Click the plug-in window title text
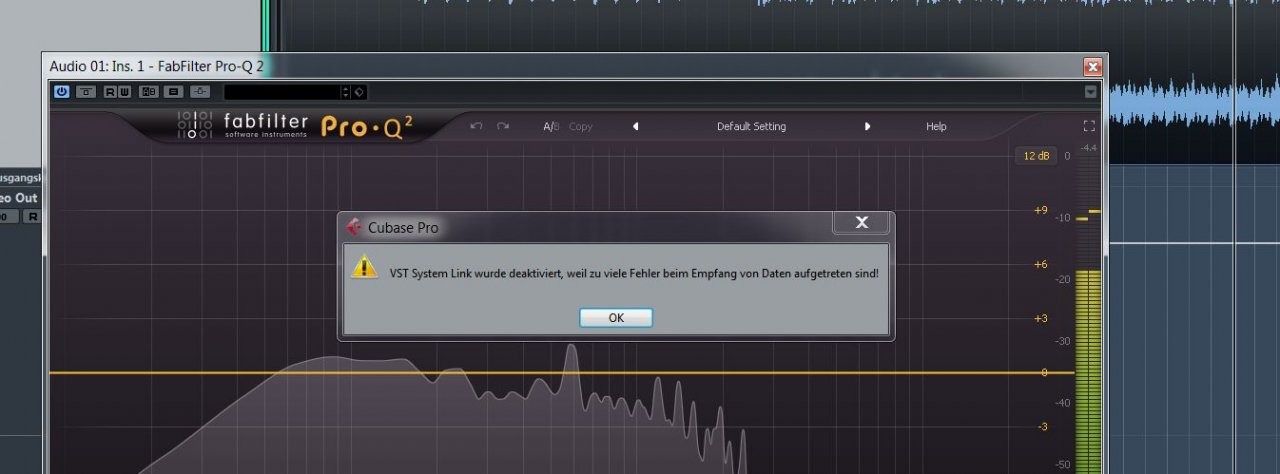Image resolution: width=1280 pixels, height=474 pixels. click(157, 67)
